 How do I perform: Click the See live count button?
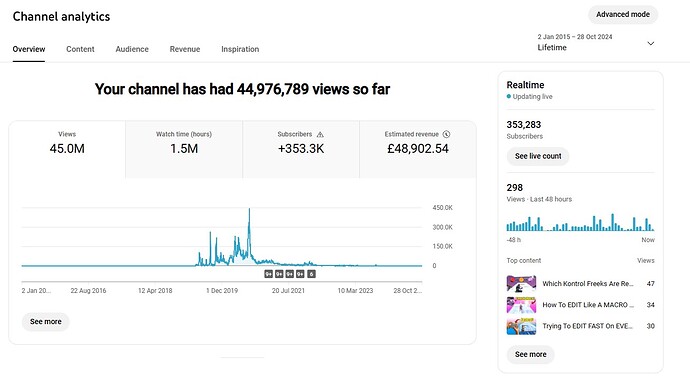coord(538,156)
